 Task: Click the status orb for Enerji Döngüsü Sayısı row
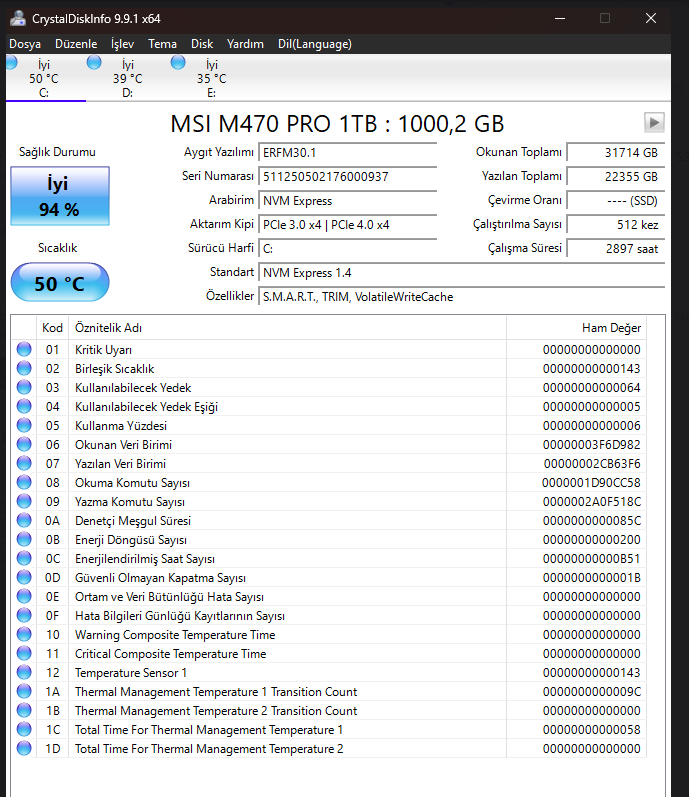pyautogui.click(x=24, y=539)
